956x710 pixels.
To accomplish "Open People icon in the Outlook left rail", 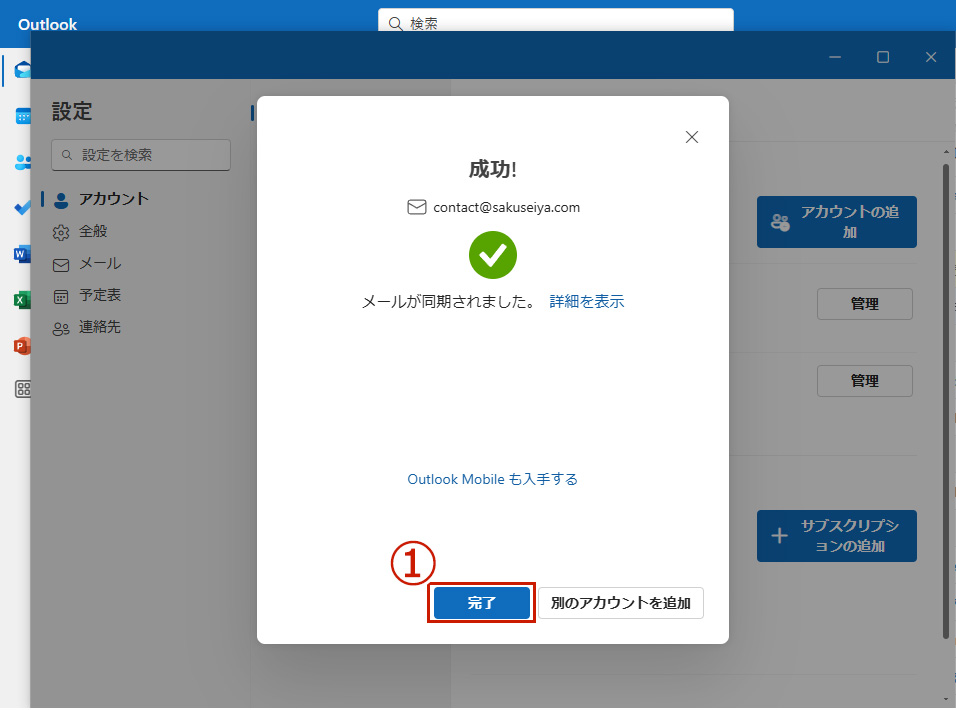I will 23,162.
